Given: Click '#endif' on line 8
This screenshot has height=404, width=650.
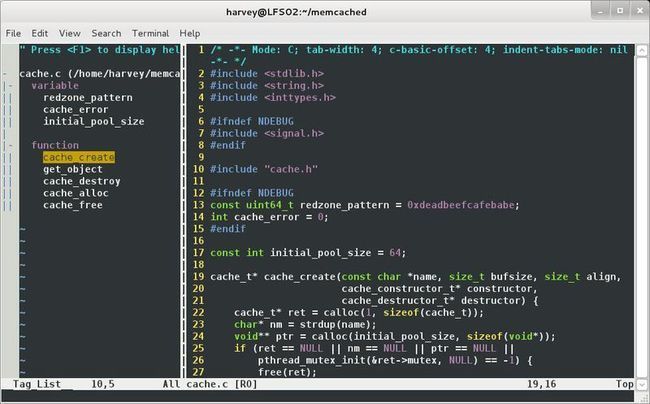Looking at the screenshot, I should click(x=228, y=145).
